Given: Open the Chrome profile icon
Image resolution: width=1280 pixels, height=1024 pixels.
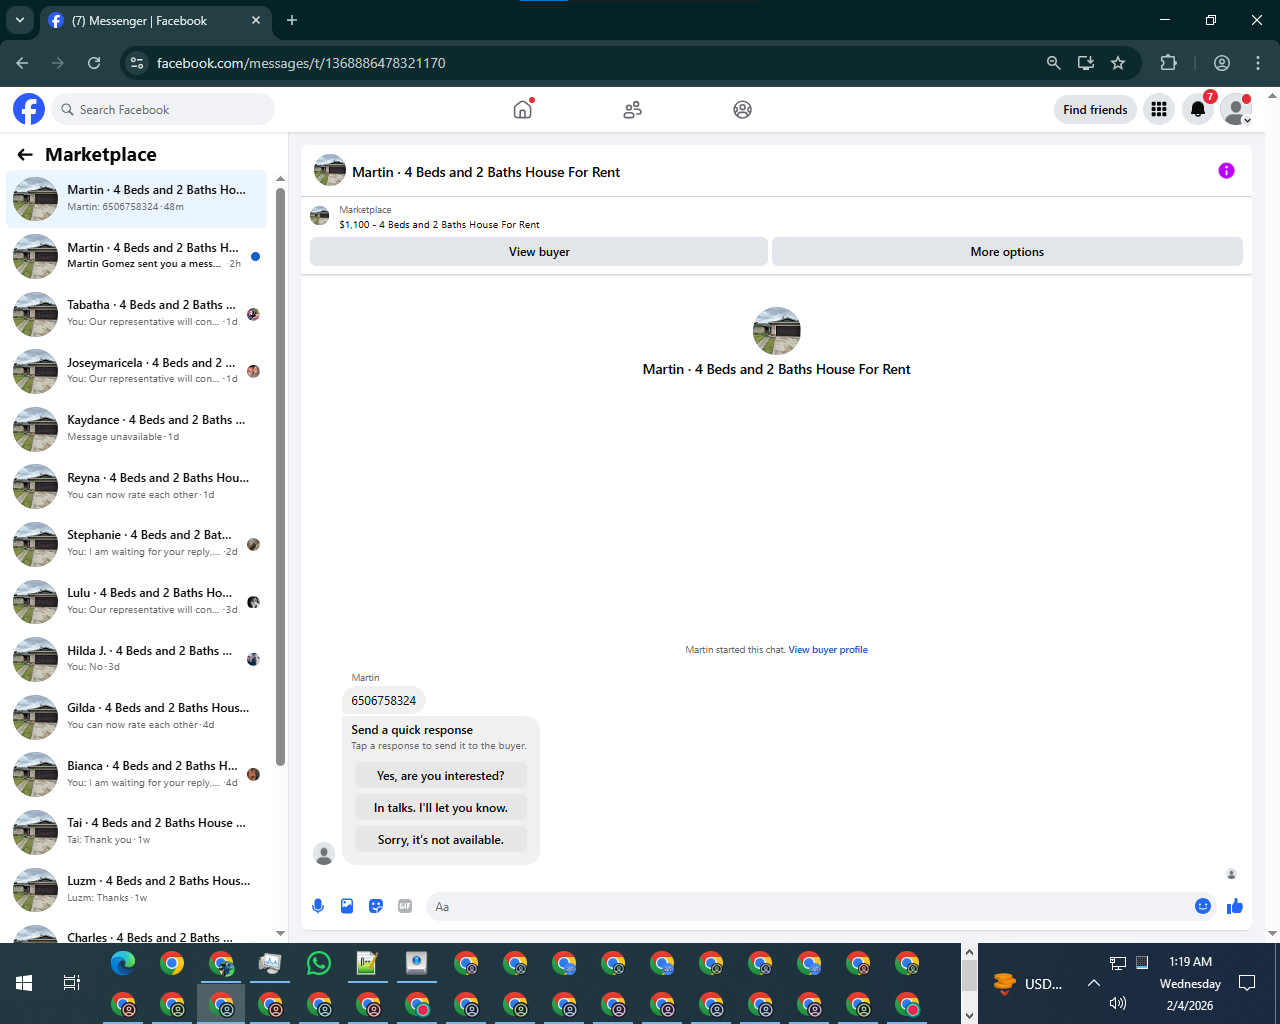Looking at the screenshot, I should pos(1222,63).
